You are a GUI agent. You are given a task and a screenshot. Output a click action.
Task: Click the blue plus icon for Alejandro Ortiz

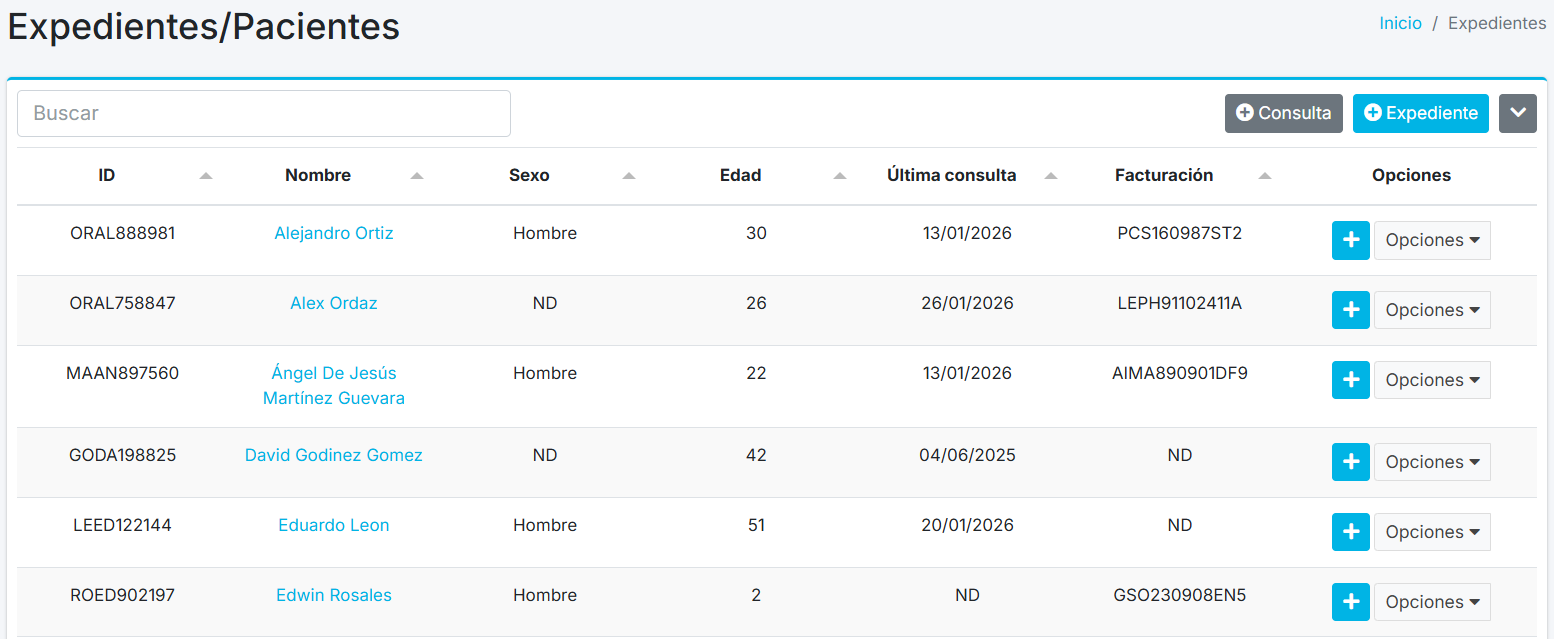1350,241
